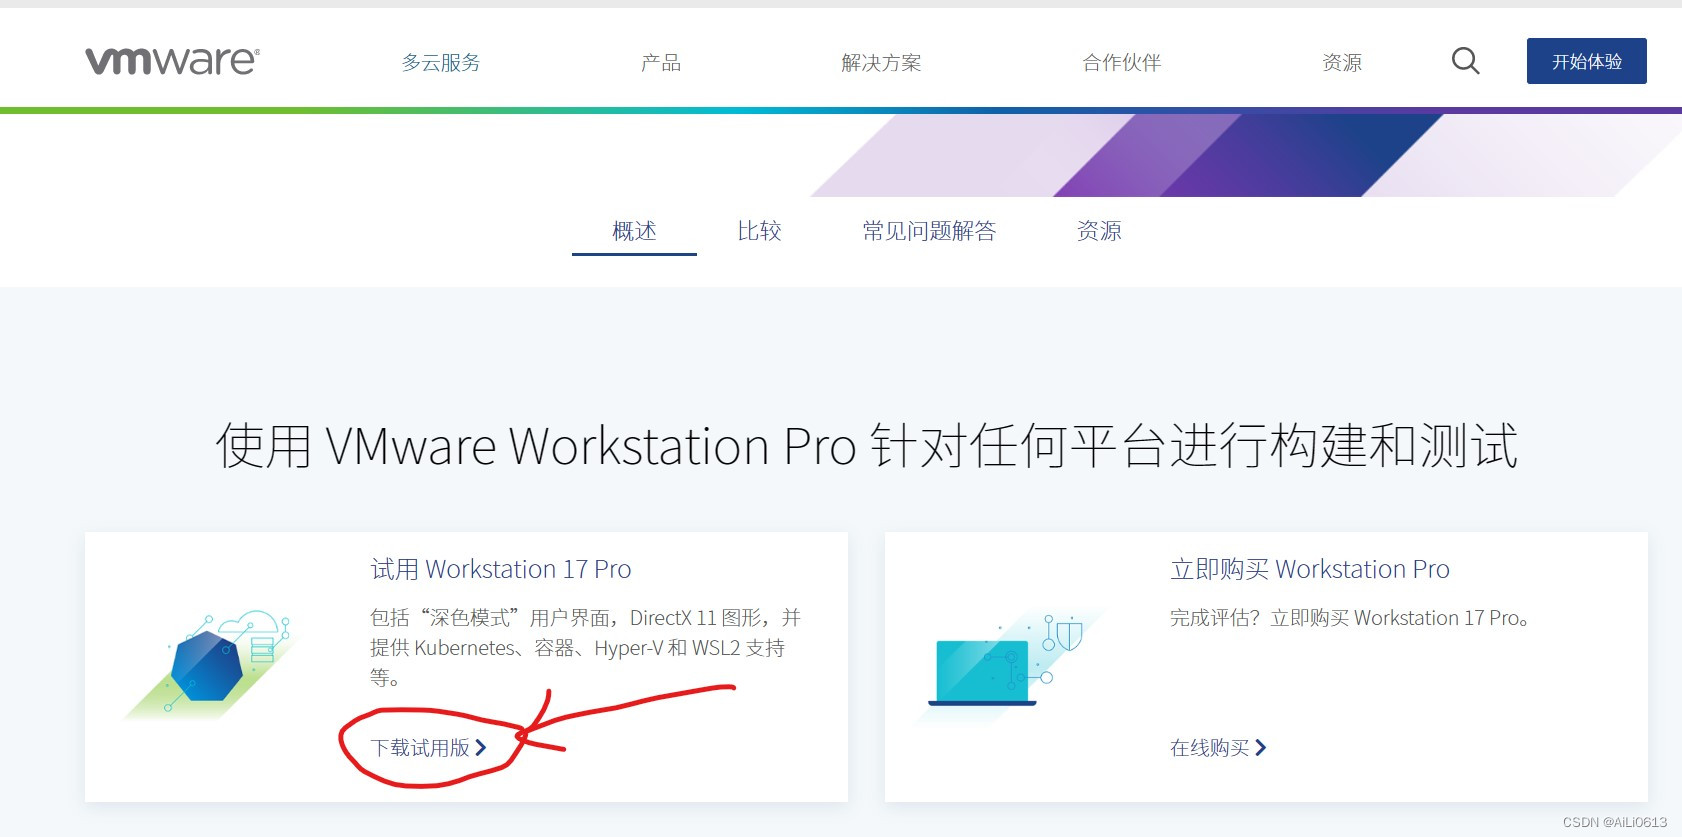Click the VMware logo

click(172, 61)
